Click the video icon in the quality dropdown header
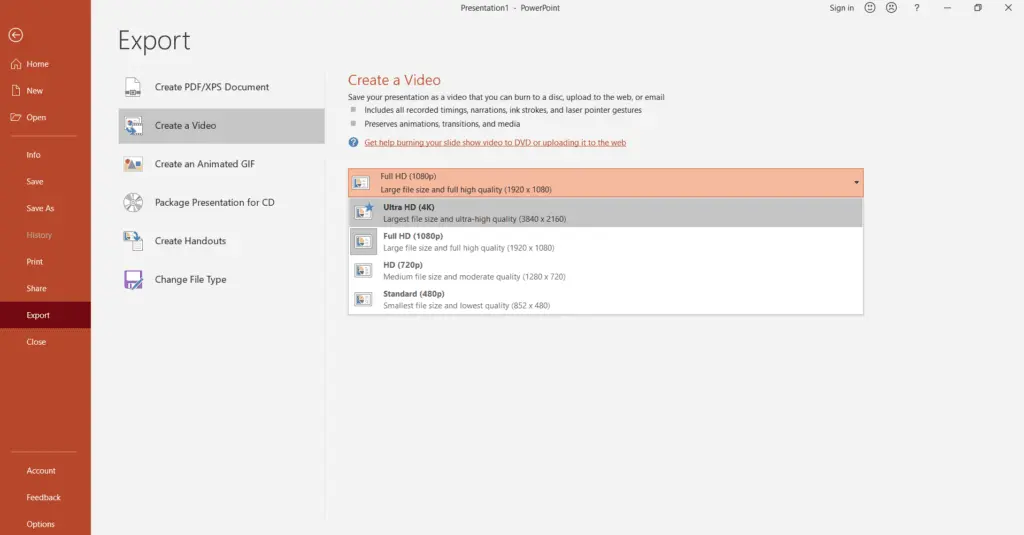Viewport: 1024px width, 535px height. click(x=361, y=183)
